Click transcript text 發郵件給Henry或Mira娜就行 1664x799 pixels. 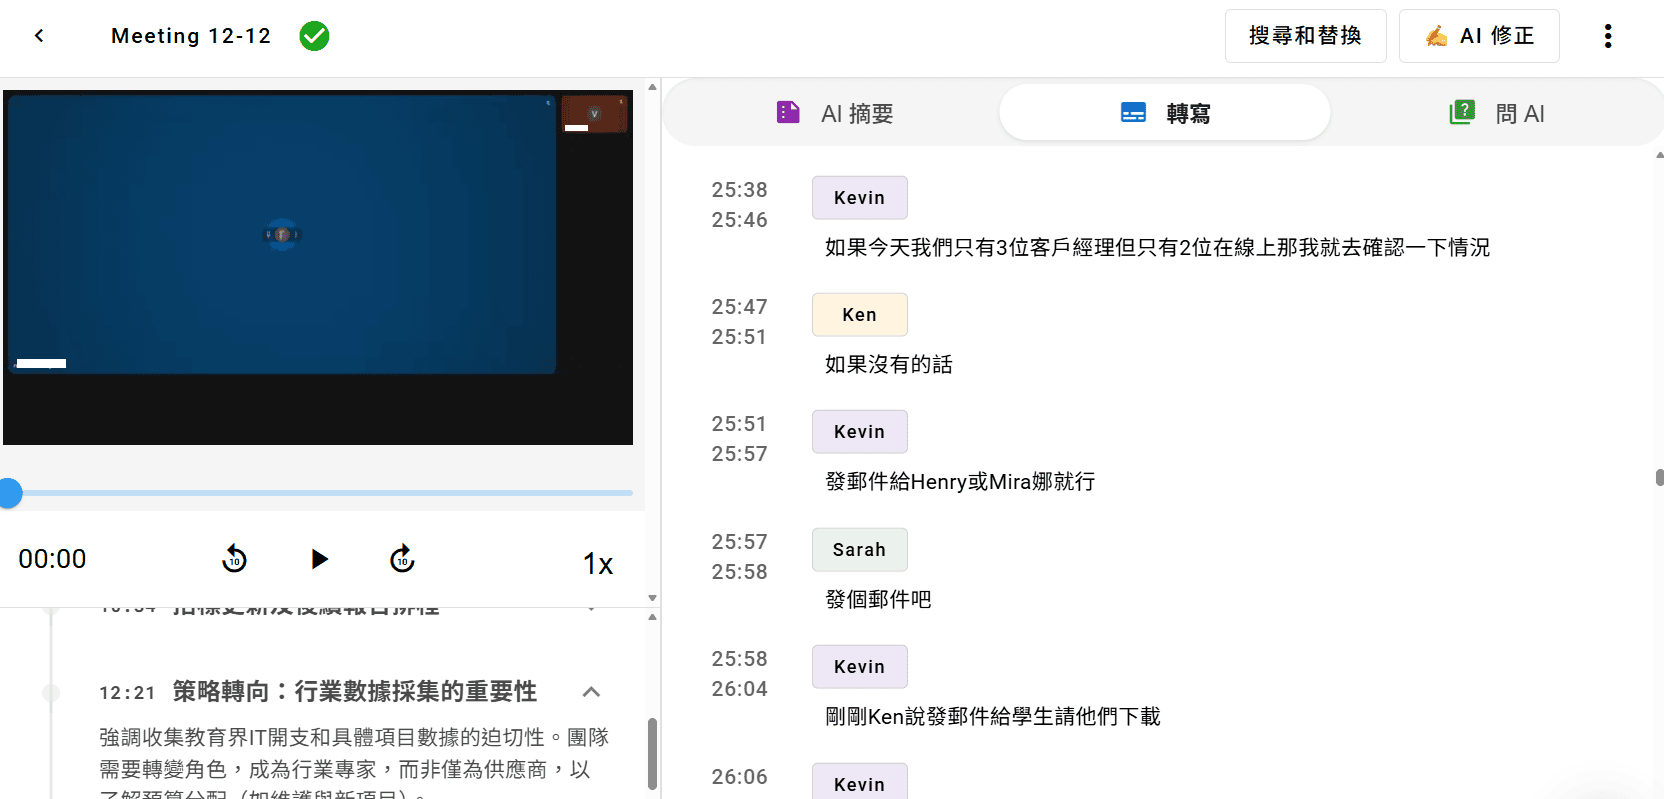pyautogui.click(x=959, y=482)
